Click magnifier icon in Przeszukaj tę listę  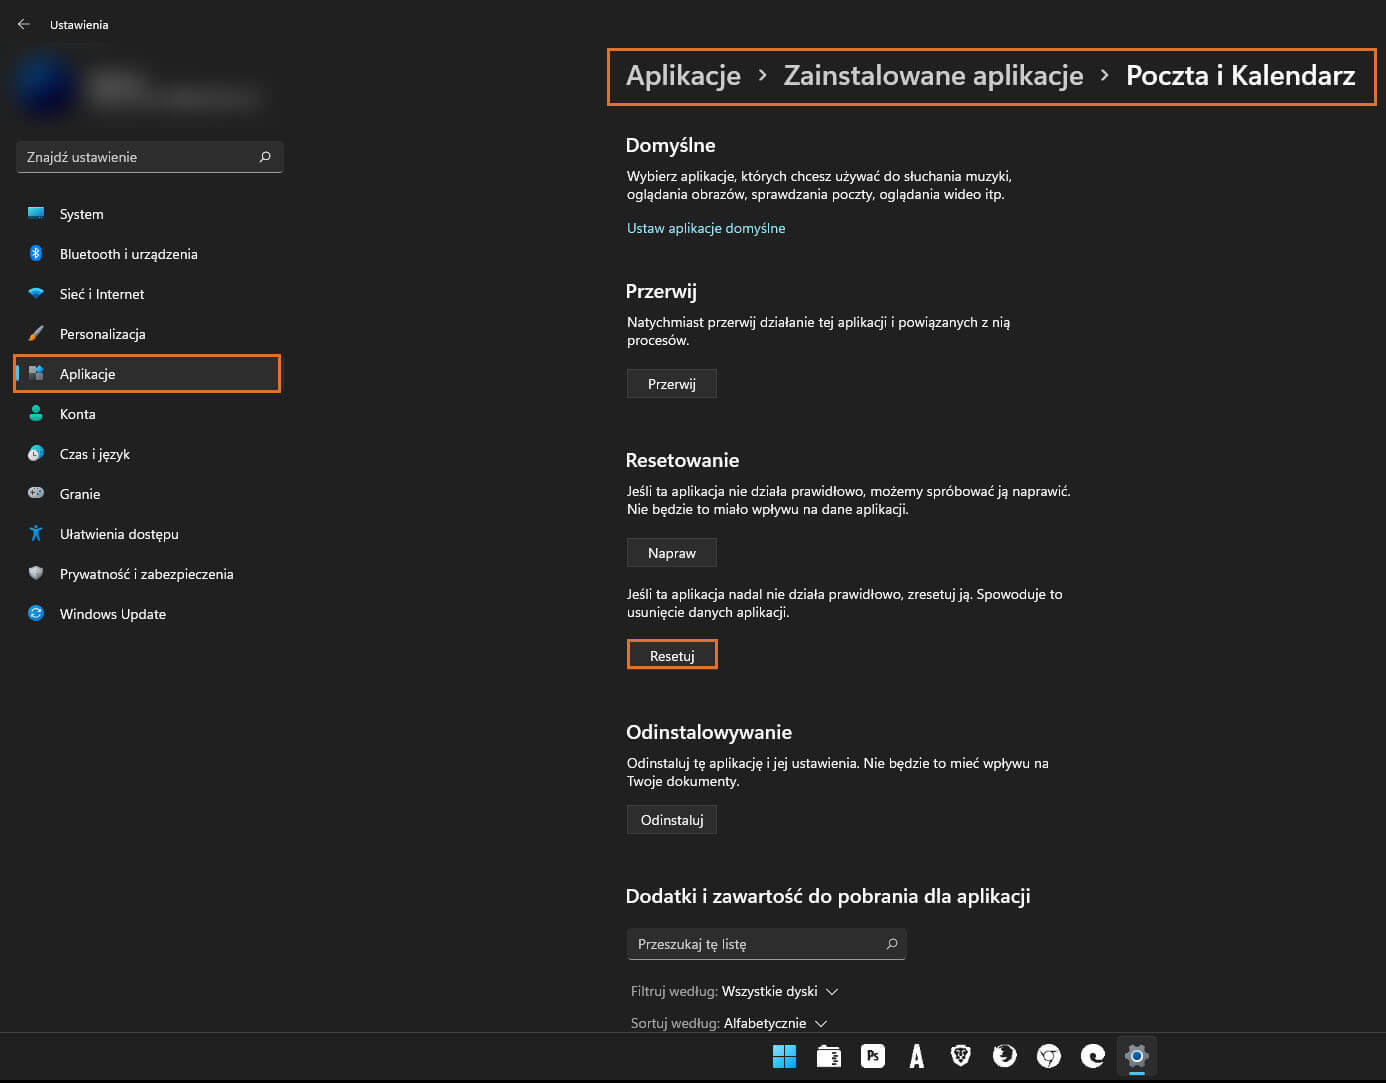coord(892,944)
